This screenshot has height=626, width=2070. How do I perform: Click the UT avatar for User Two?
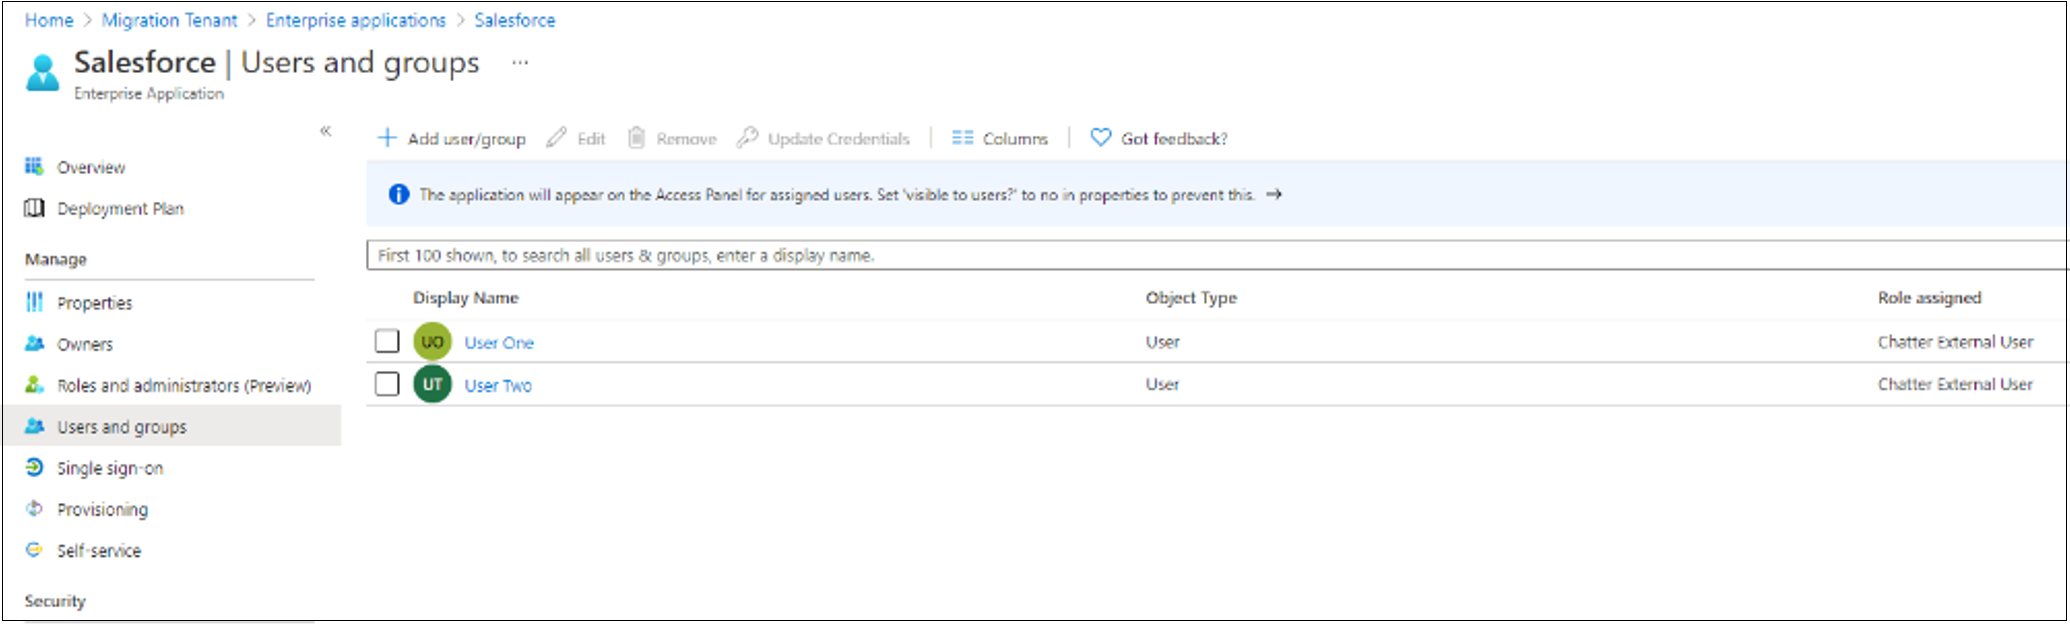432,384
